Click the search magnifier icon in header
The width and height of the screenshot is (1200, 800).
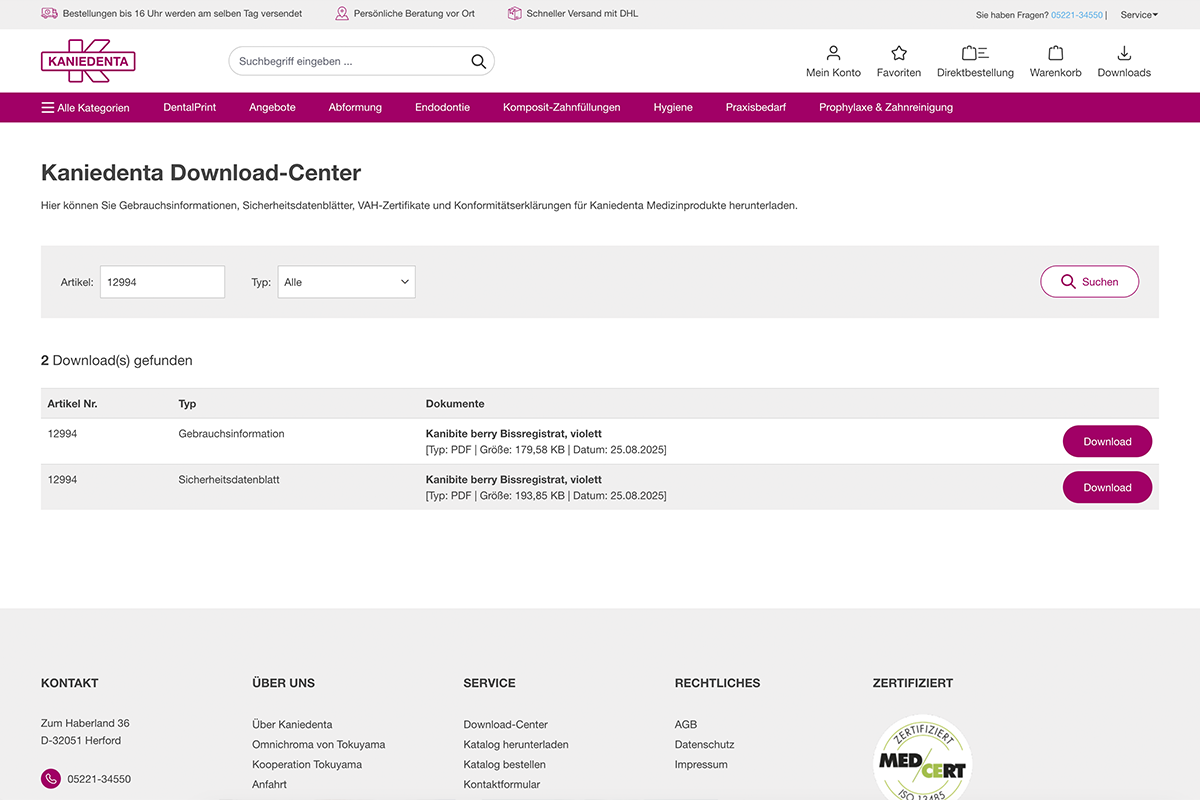(x=479, y=61)
